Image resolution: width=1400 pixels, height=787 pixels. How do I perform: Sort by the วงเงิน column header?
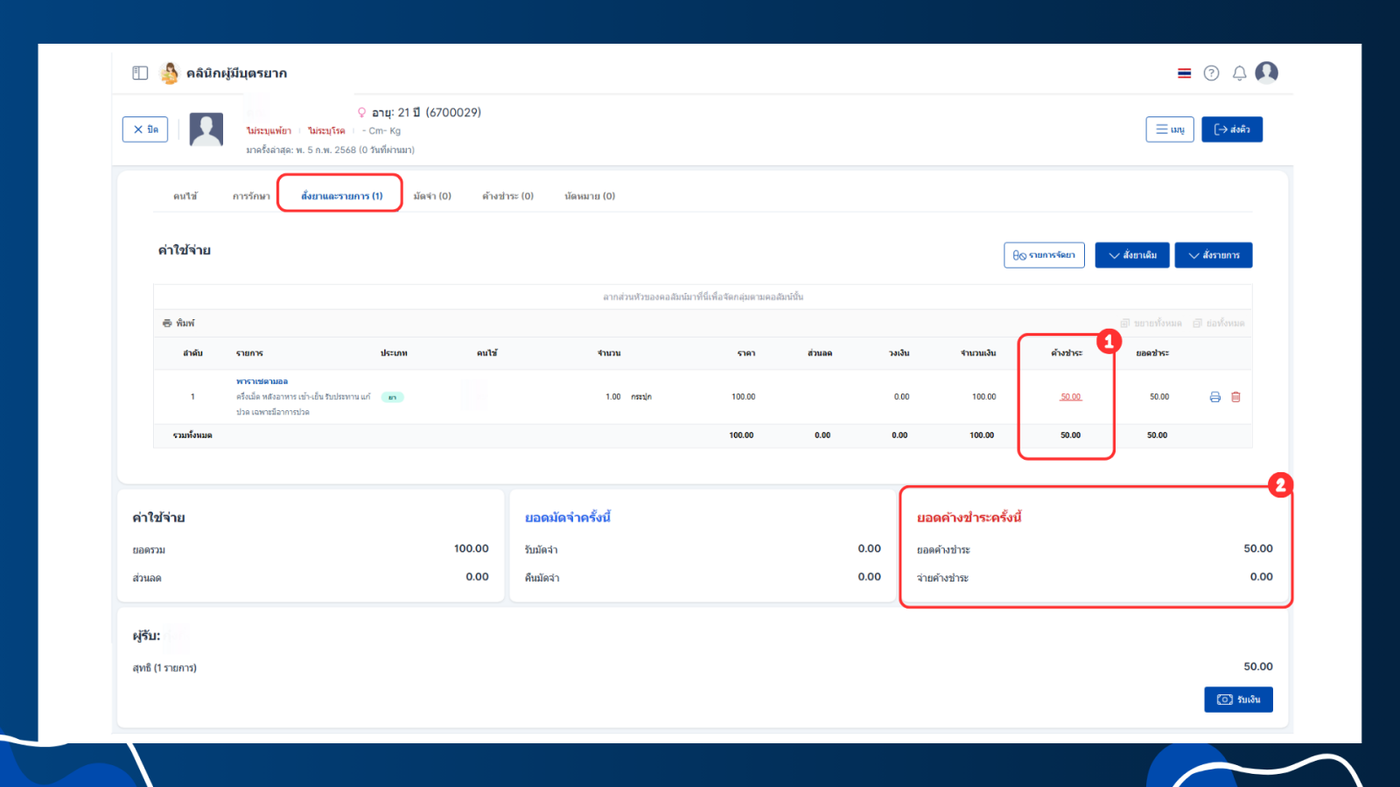899,353
